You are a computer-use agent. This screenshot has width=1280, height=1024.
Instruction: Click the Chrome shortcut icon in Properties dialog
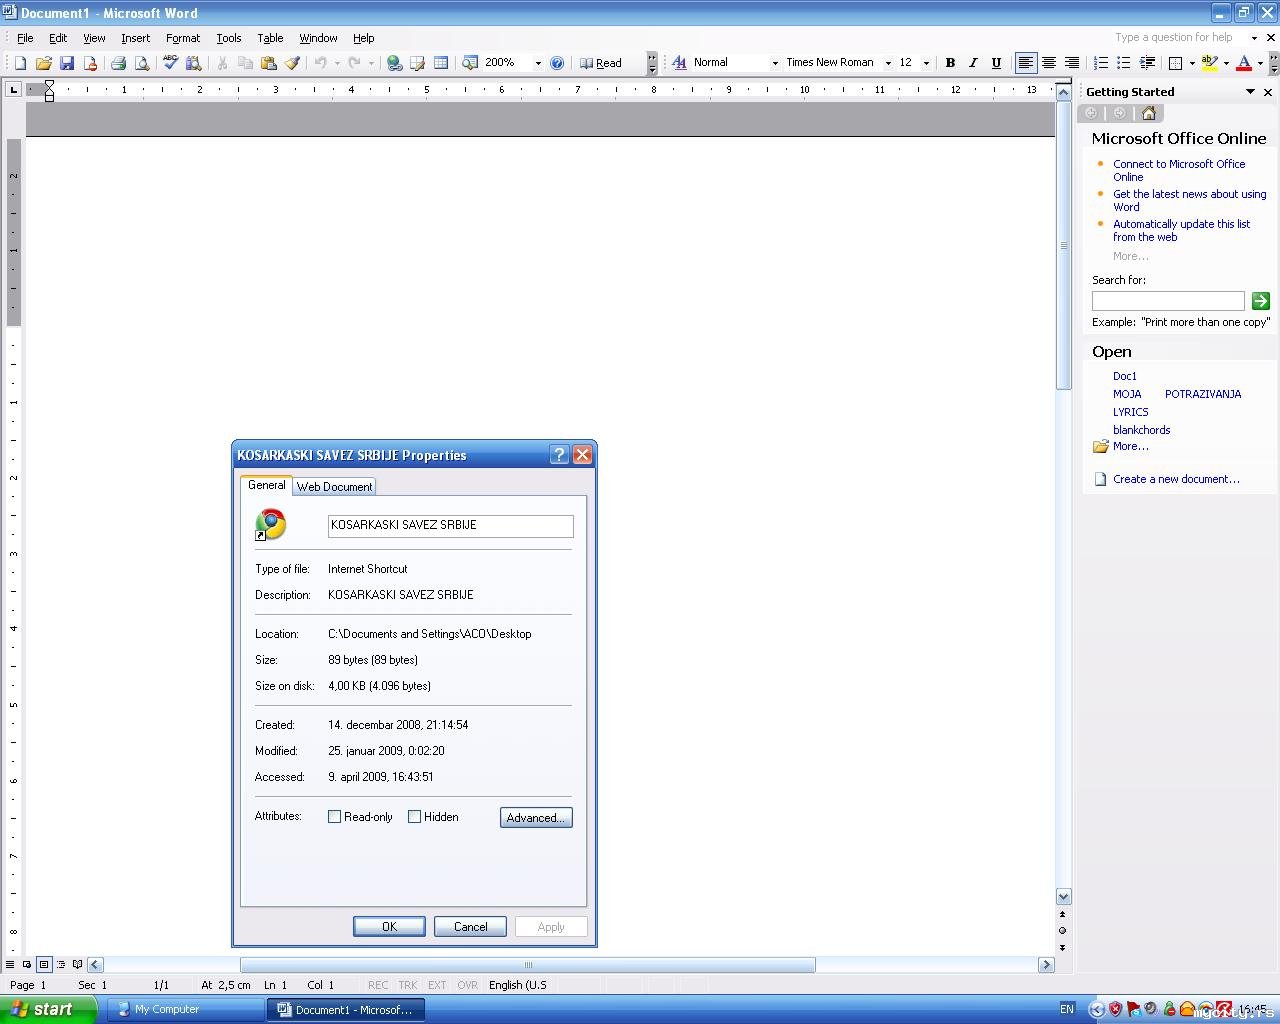(270, 525)
